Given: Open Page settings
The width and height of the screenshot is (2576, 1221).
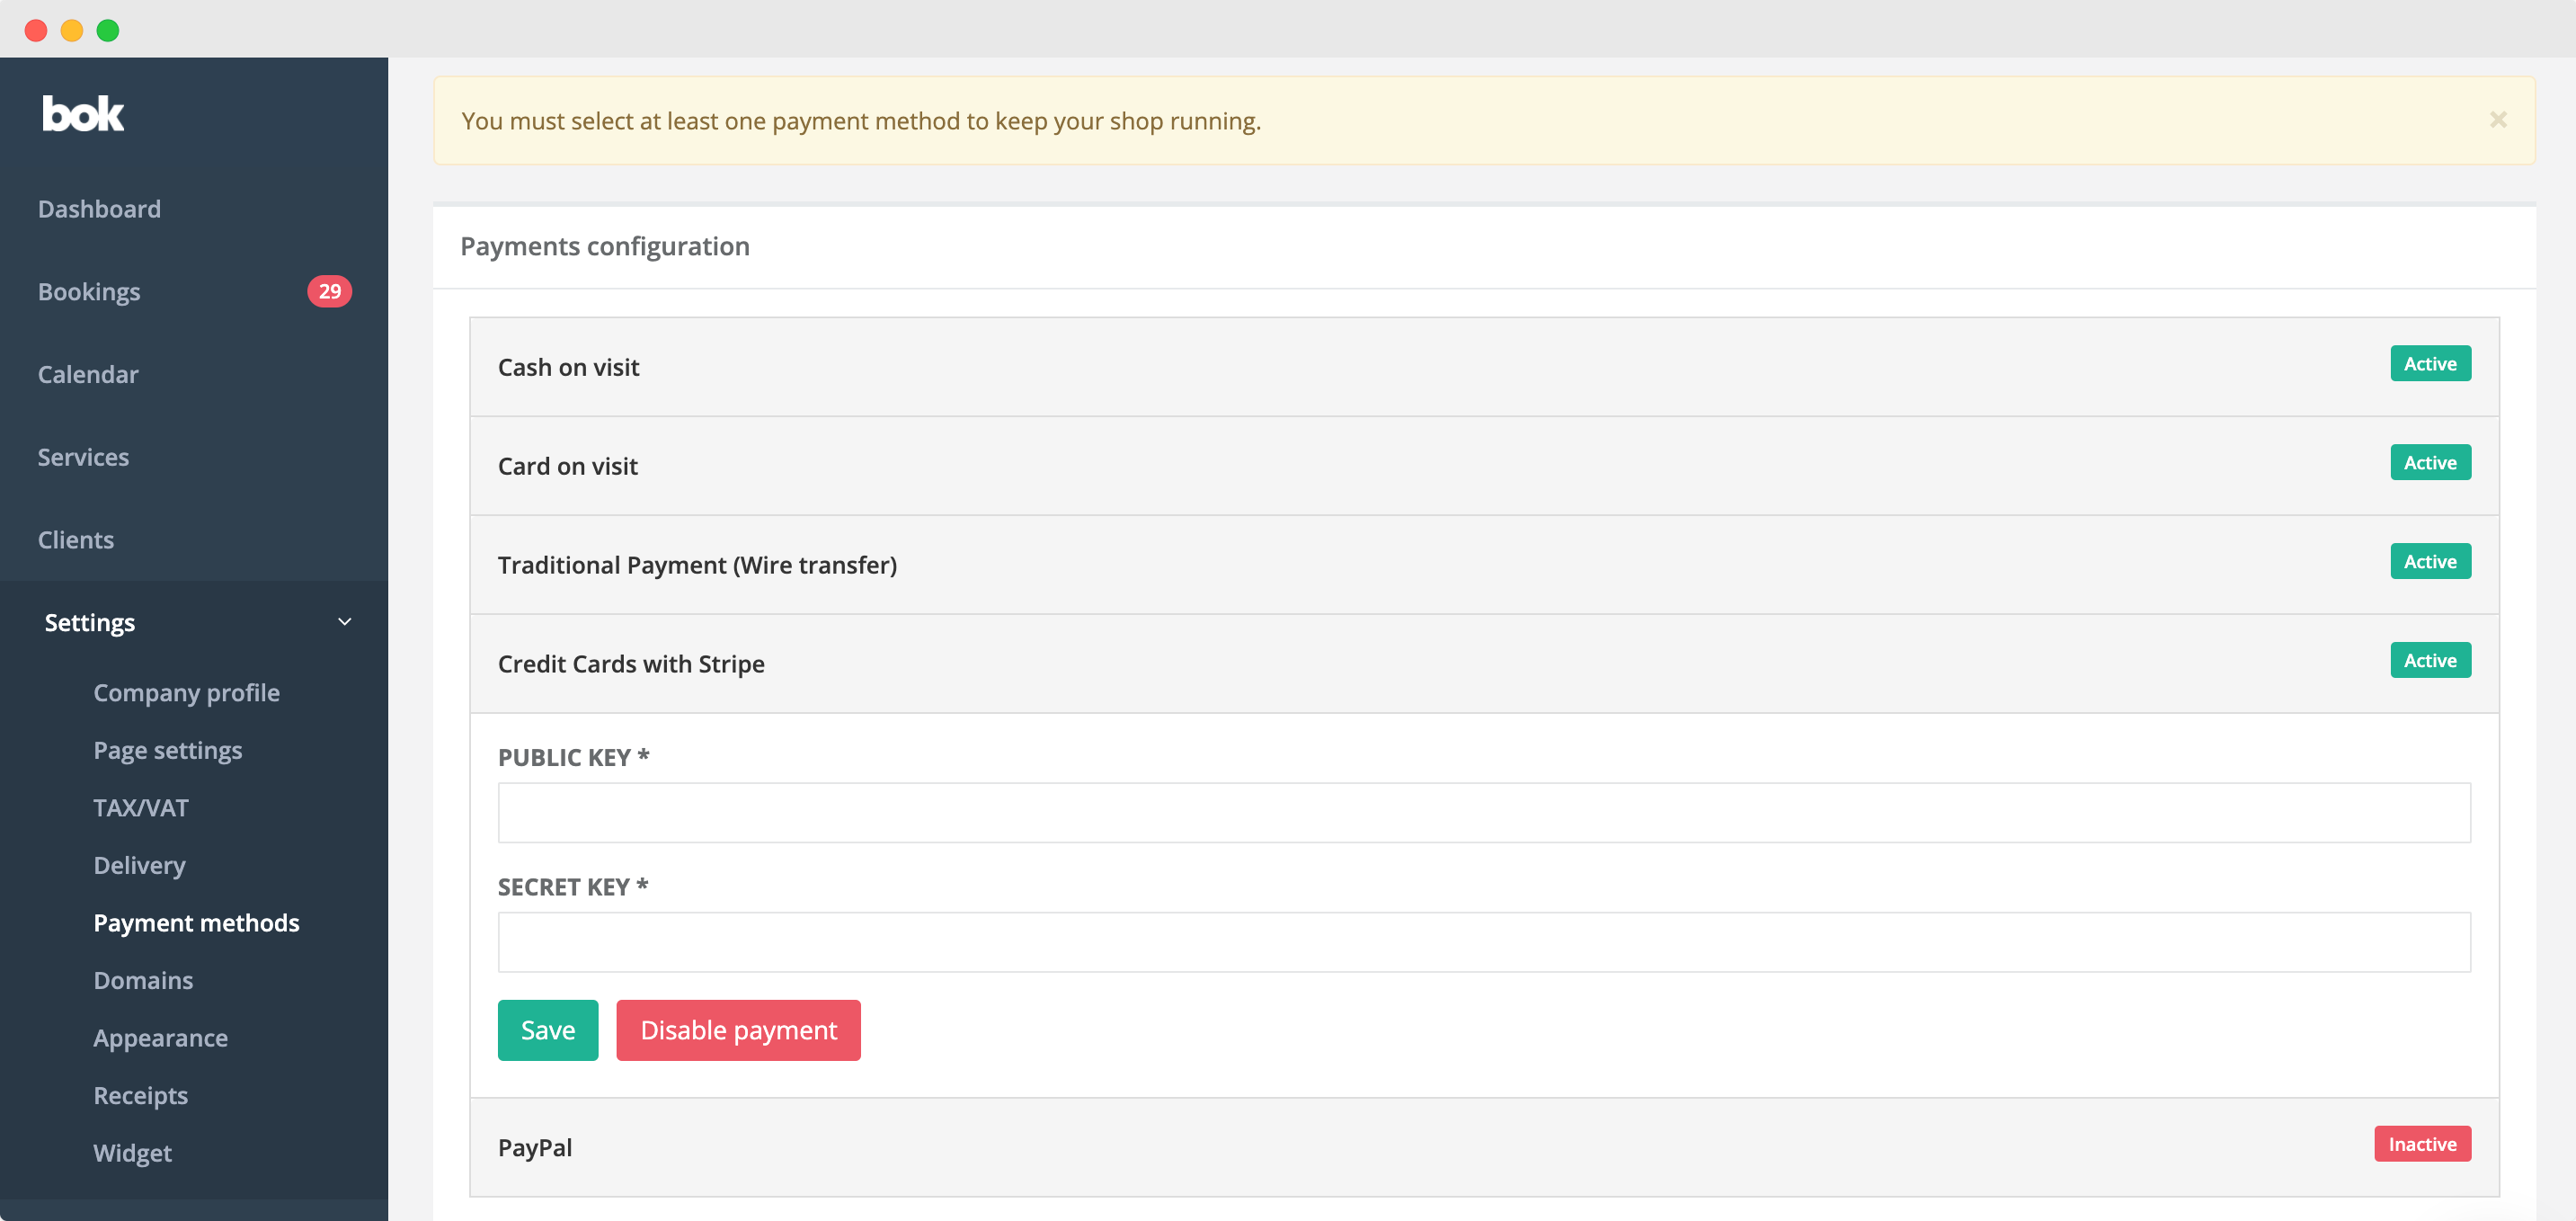Looking at the screenshot, I should point(168,750).
